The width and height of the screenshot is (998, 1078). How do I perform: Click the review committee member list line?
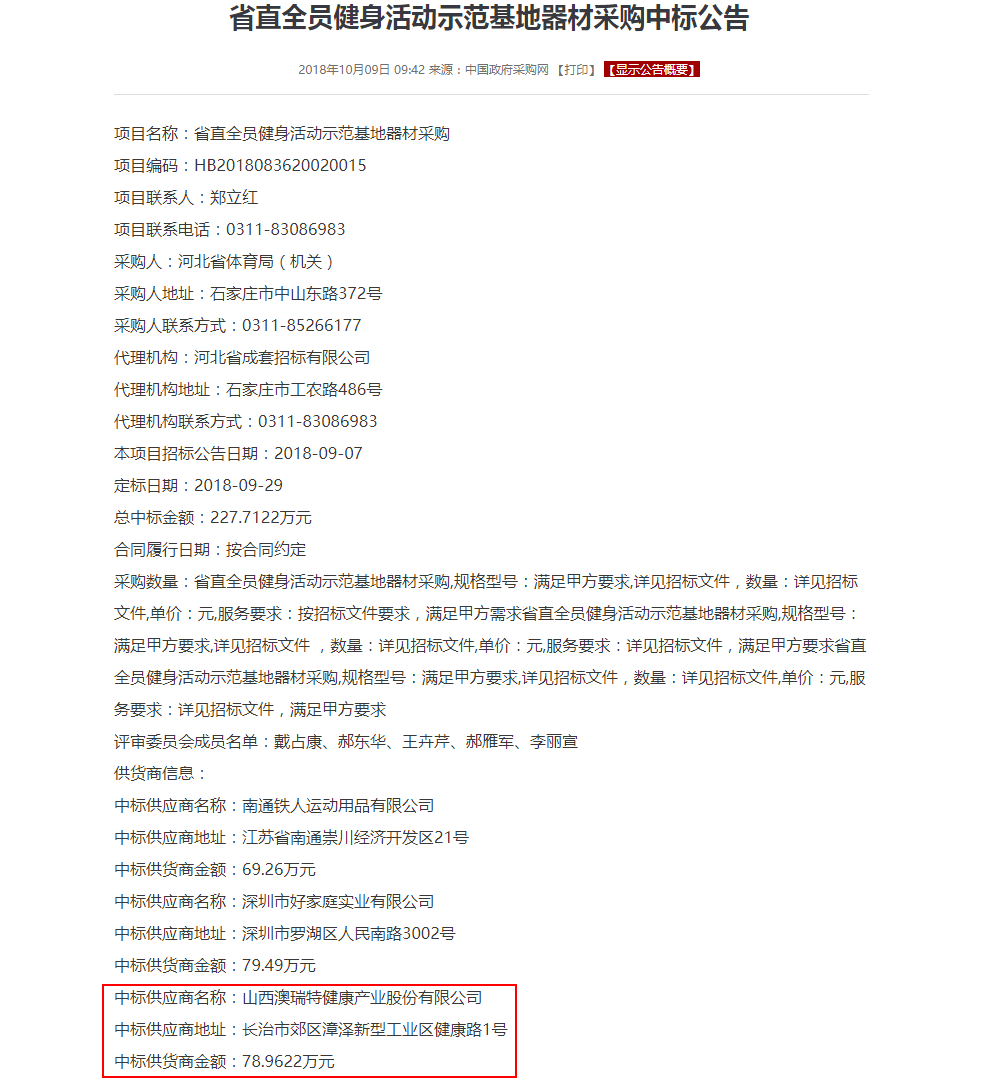(x=346, y=742)
